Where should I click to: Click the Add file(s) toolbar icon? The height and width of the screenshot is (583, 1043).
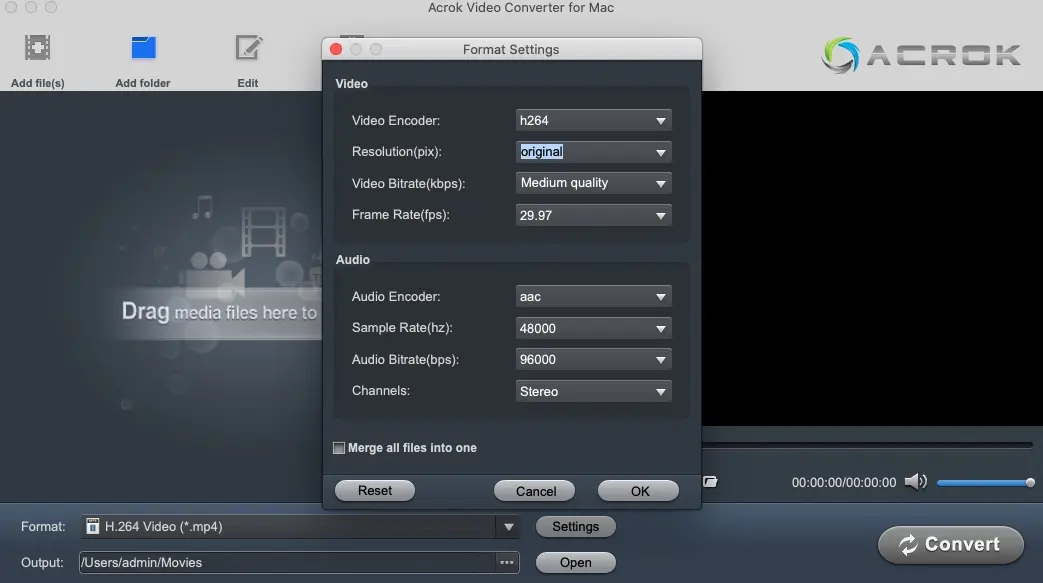(x=38, y=48)
